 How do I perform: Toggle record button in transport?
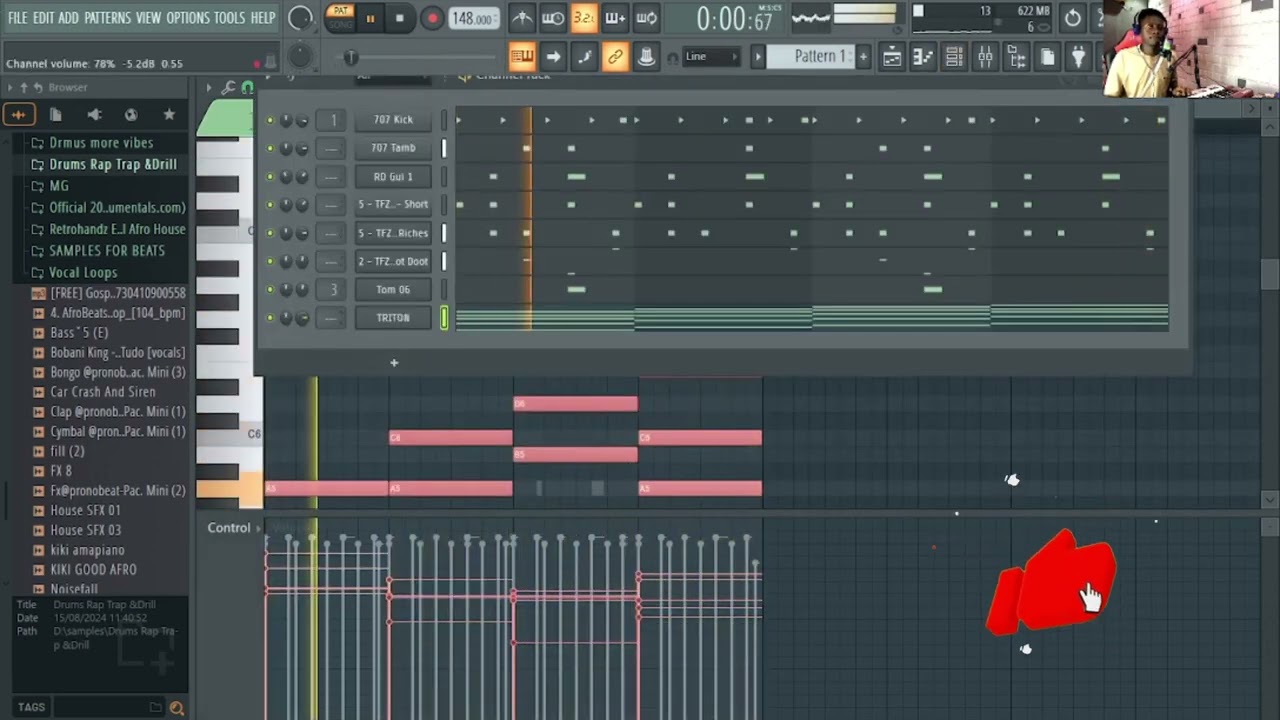tap(432, 18)
